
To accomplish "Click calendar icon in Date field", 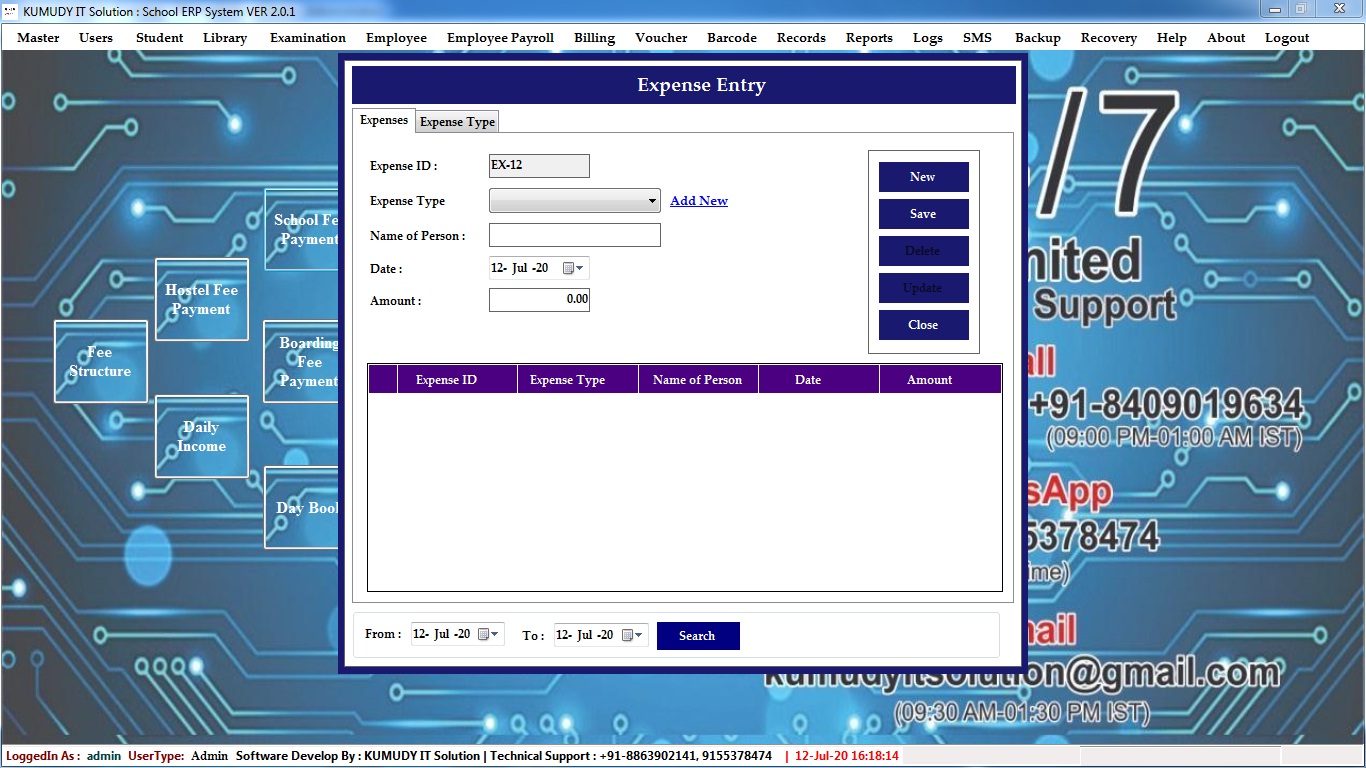I will [x=572, y=269].
